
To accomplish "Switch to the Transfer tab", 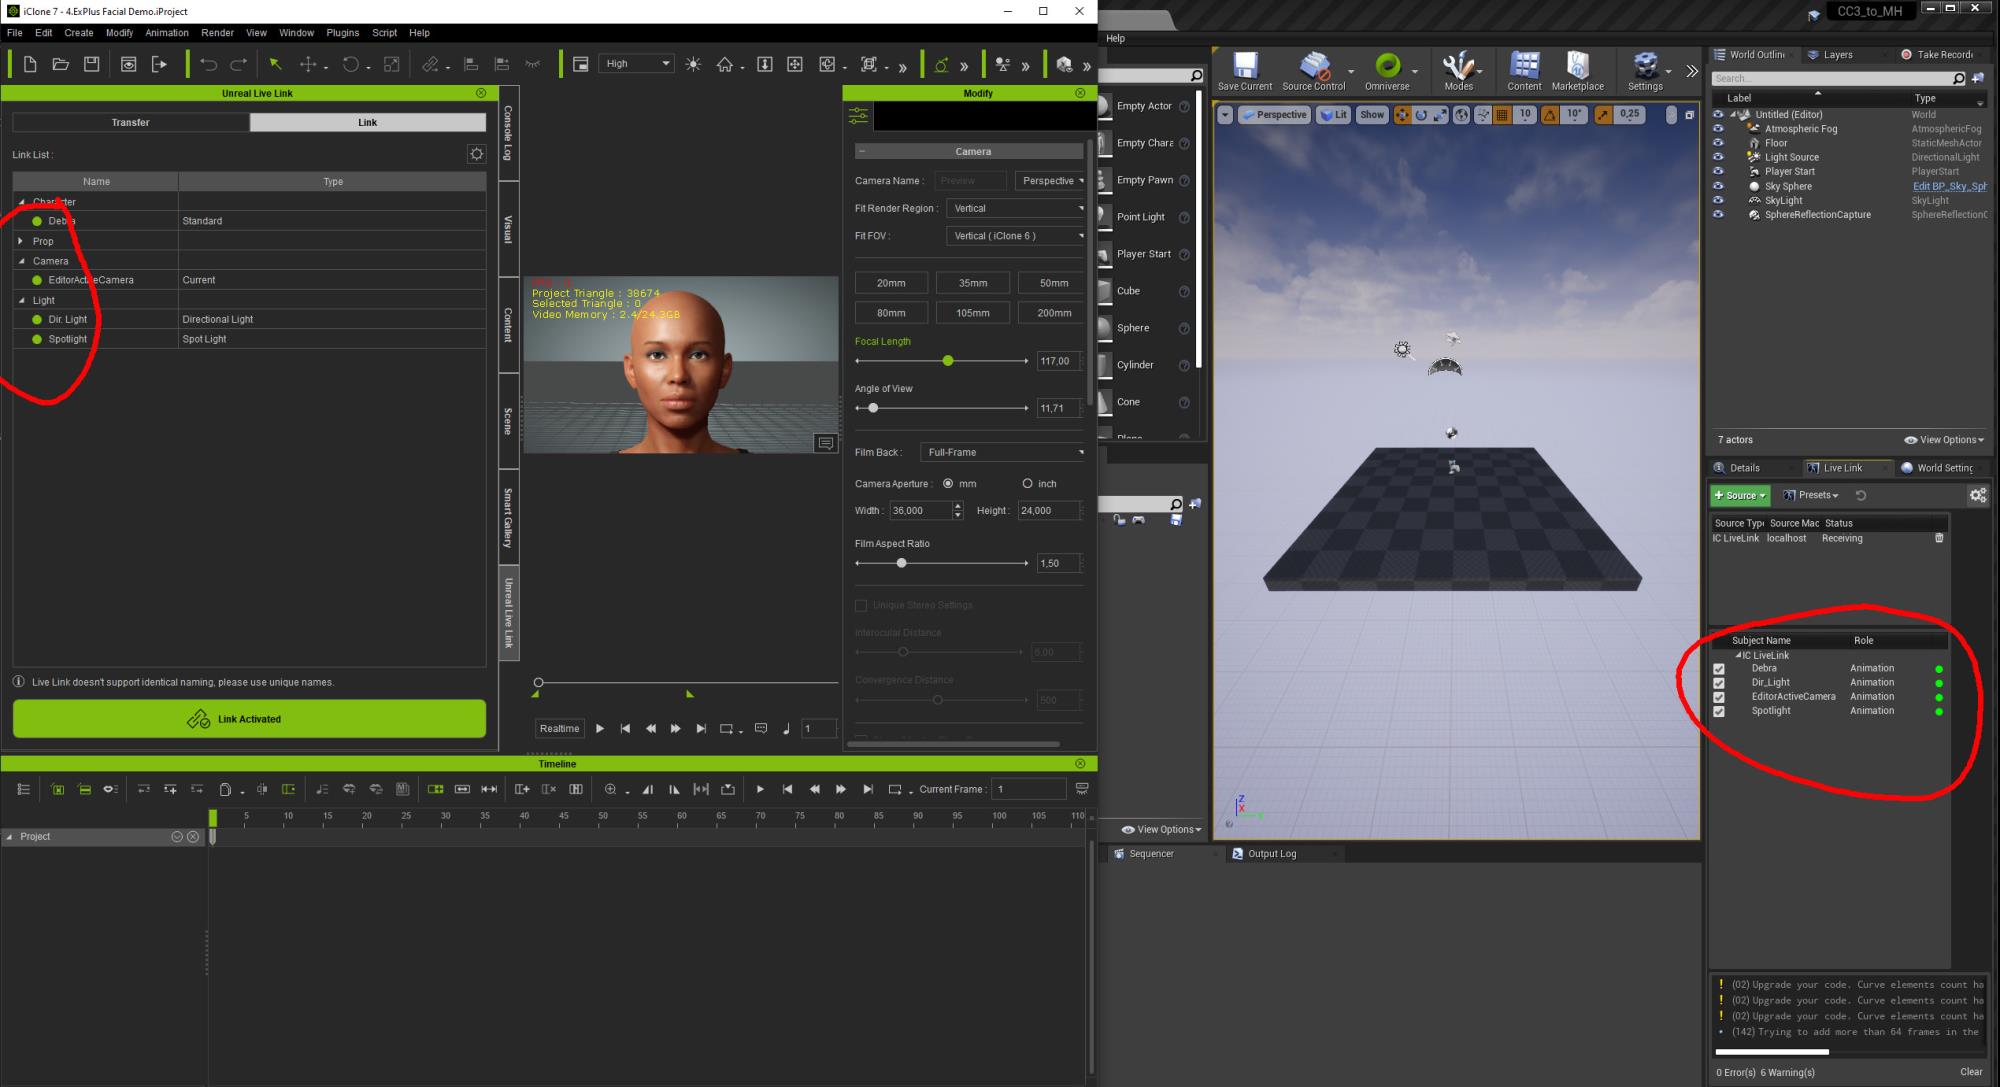I will [131, 122].
